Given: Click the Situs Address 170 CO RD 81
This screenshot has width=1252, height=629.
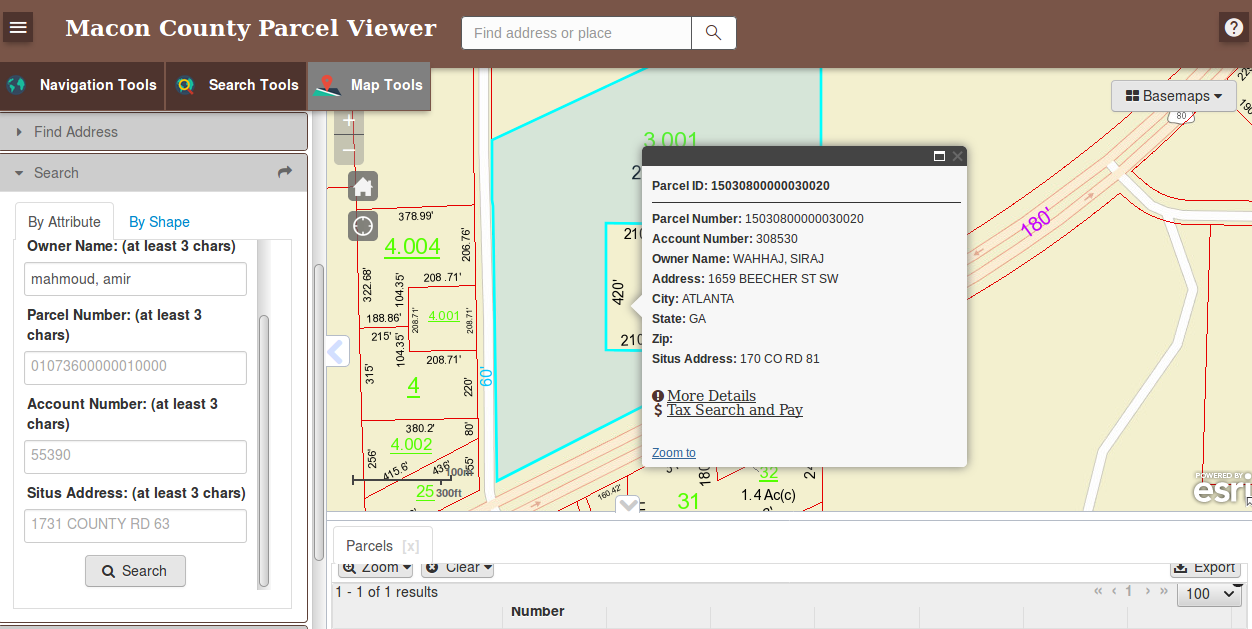Looking at the screenshot, I should point(780,359).
